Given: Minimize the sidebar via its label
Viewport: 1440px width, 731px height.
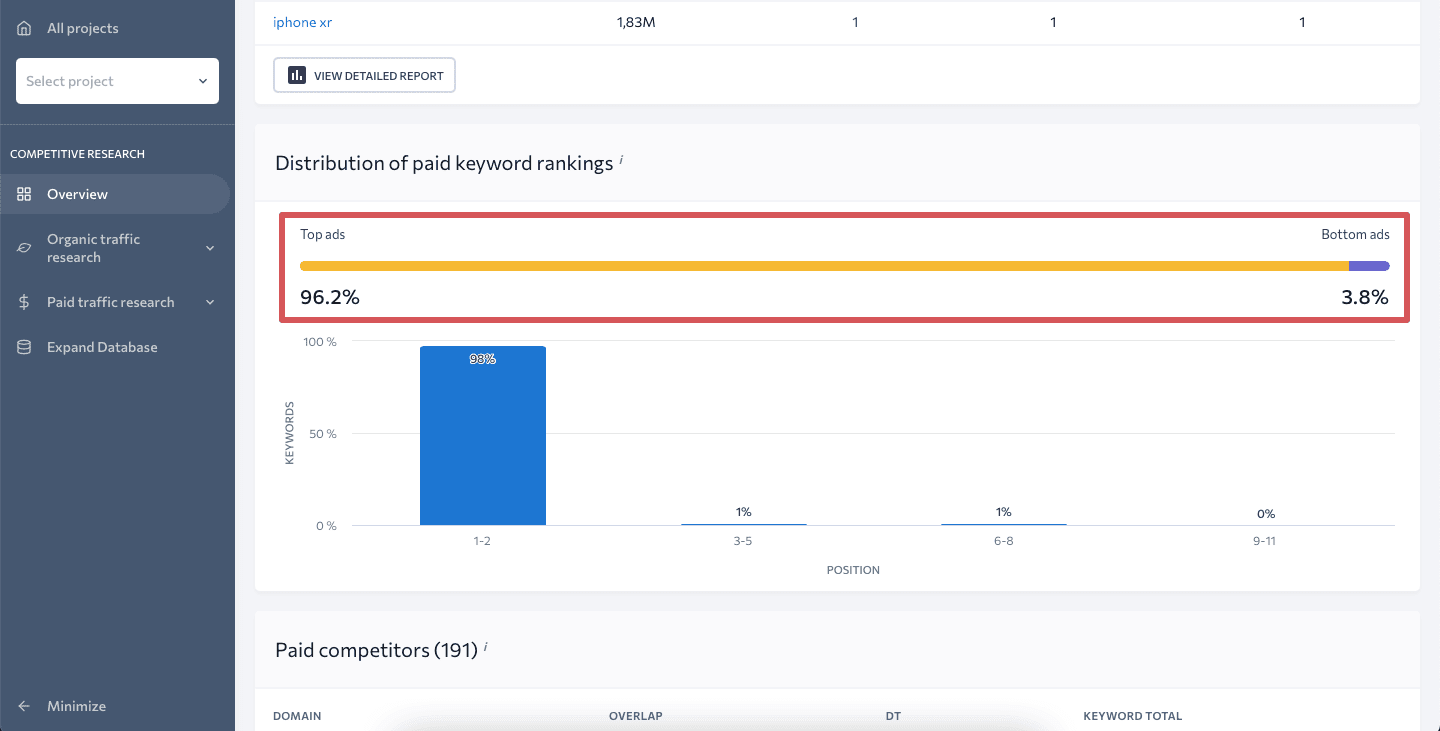Looking at the screenshot, I should click(x=76, y=706).
